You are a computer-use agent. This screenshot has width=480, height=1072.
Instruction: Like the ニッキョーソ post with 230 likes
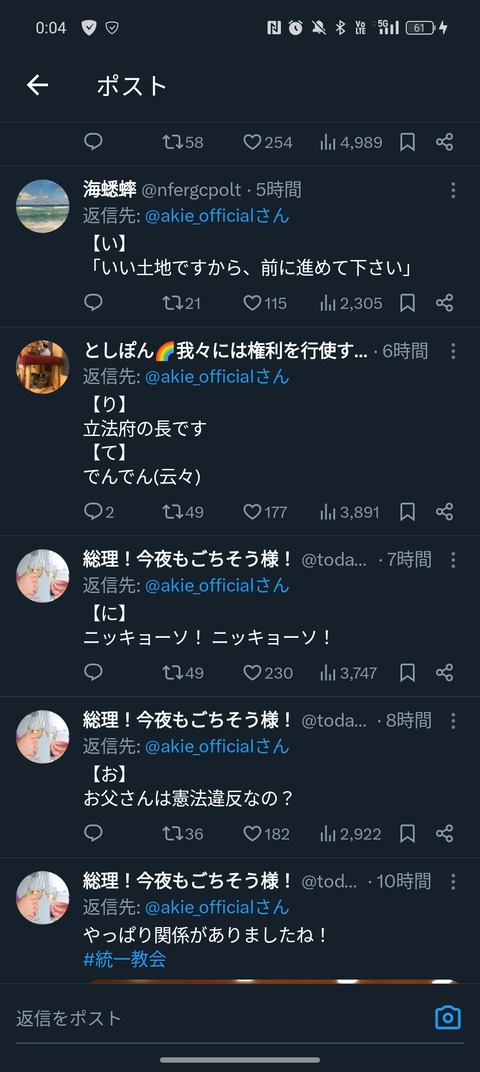coord(268,673)
